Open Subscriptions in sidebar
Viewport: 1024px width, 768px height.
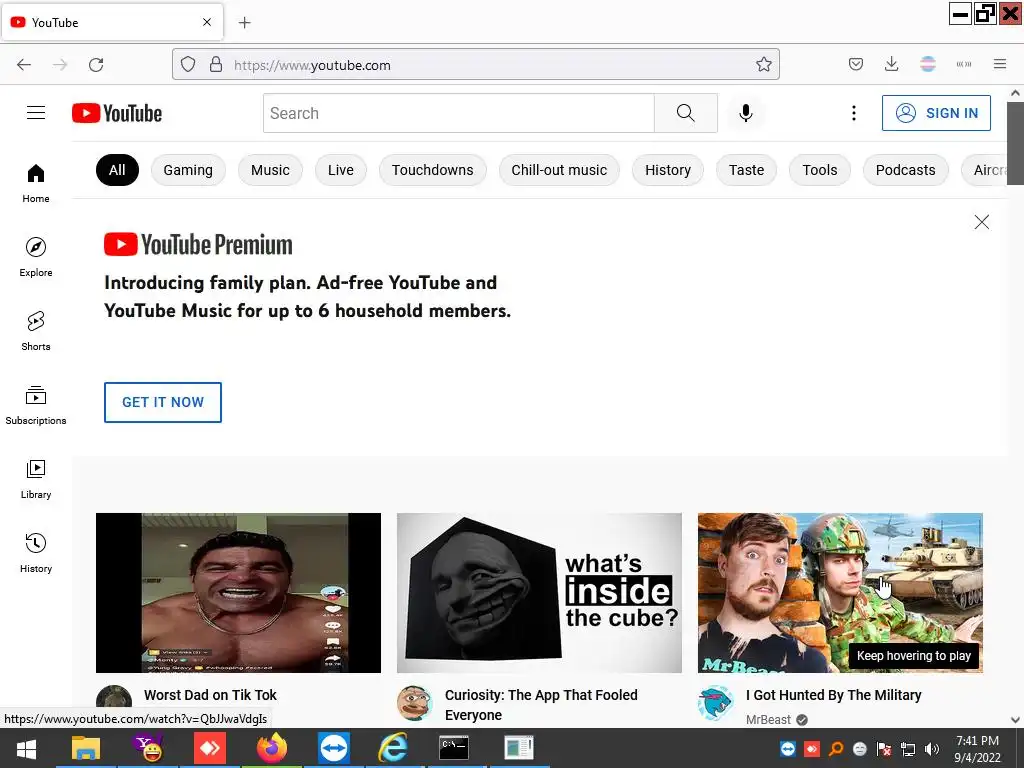[x=36, y=406]
